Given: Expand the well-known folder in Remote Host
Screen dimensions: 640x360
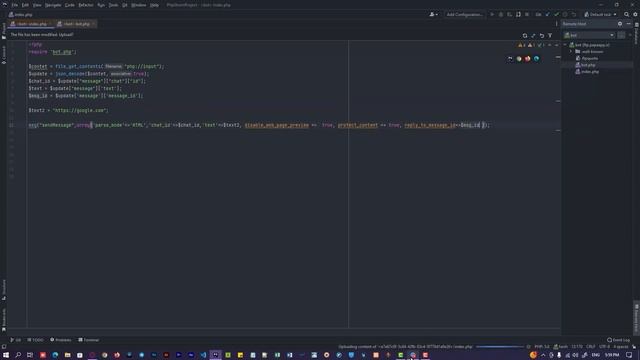Looking at the screenshot, I should (x=571, y=52).
